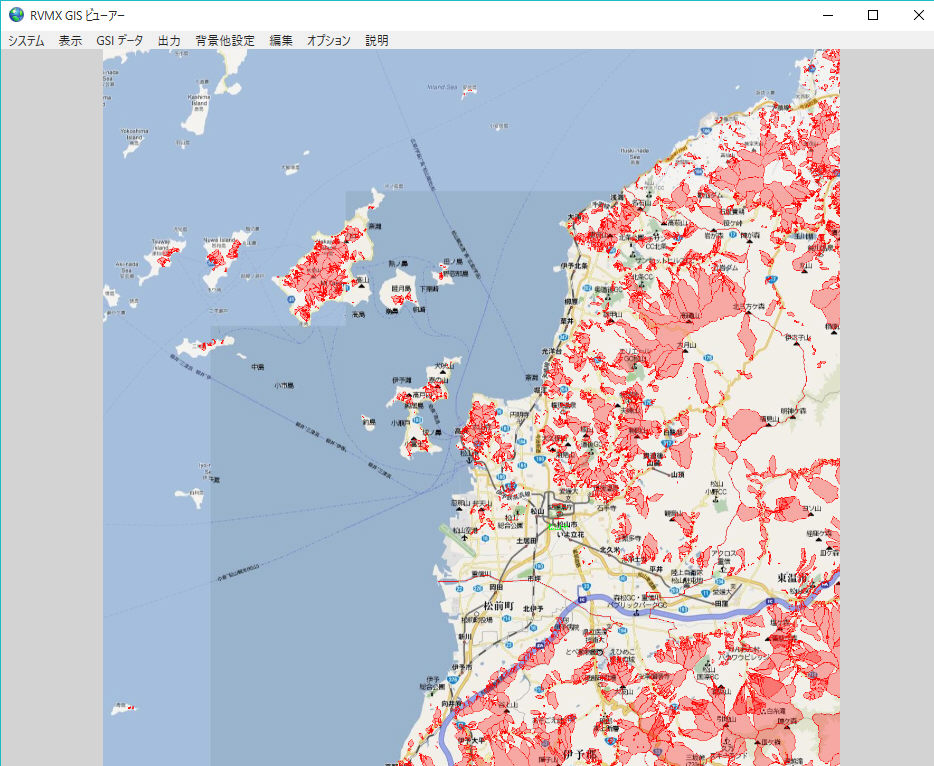
Task: Minimize the RVMX GIS viewer window
Action: click(x=827, y=15)
